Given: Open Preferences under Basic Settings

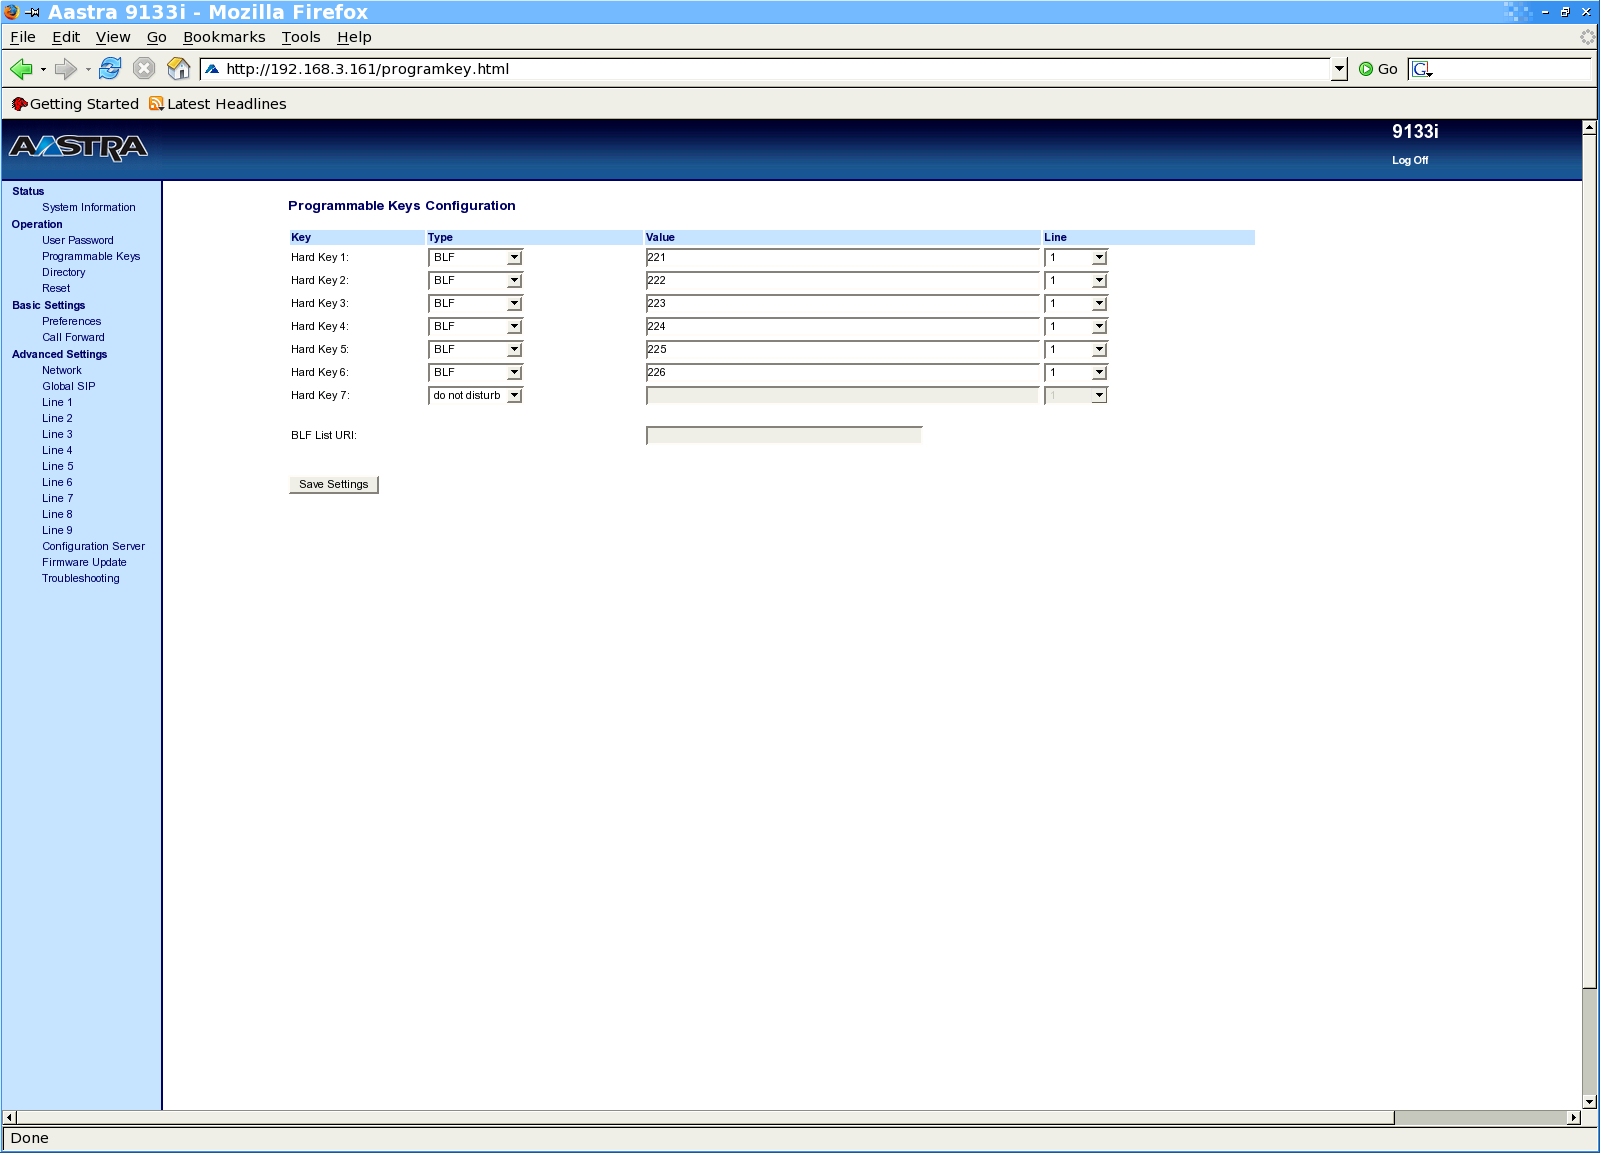Looking at the screenshot, I should tap(72, 322).
